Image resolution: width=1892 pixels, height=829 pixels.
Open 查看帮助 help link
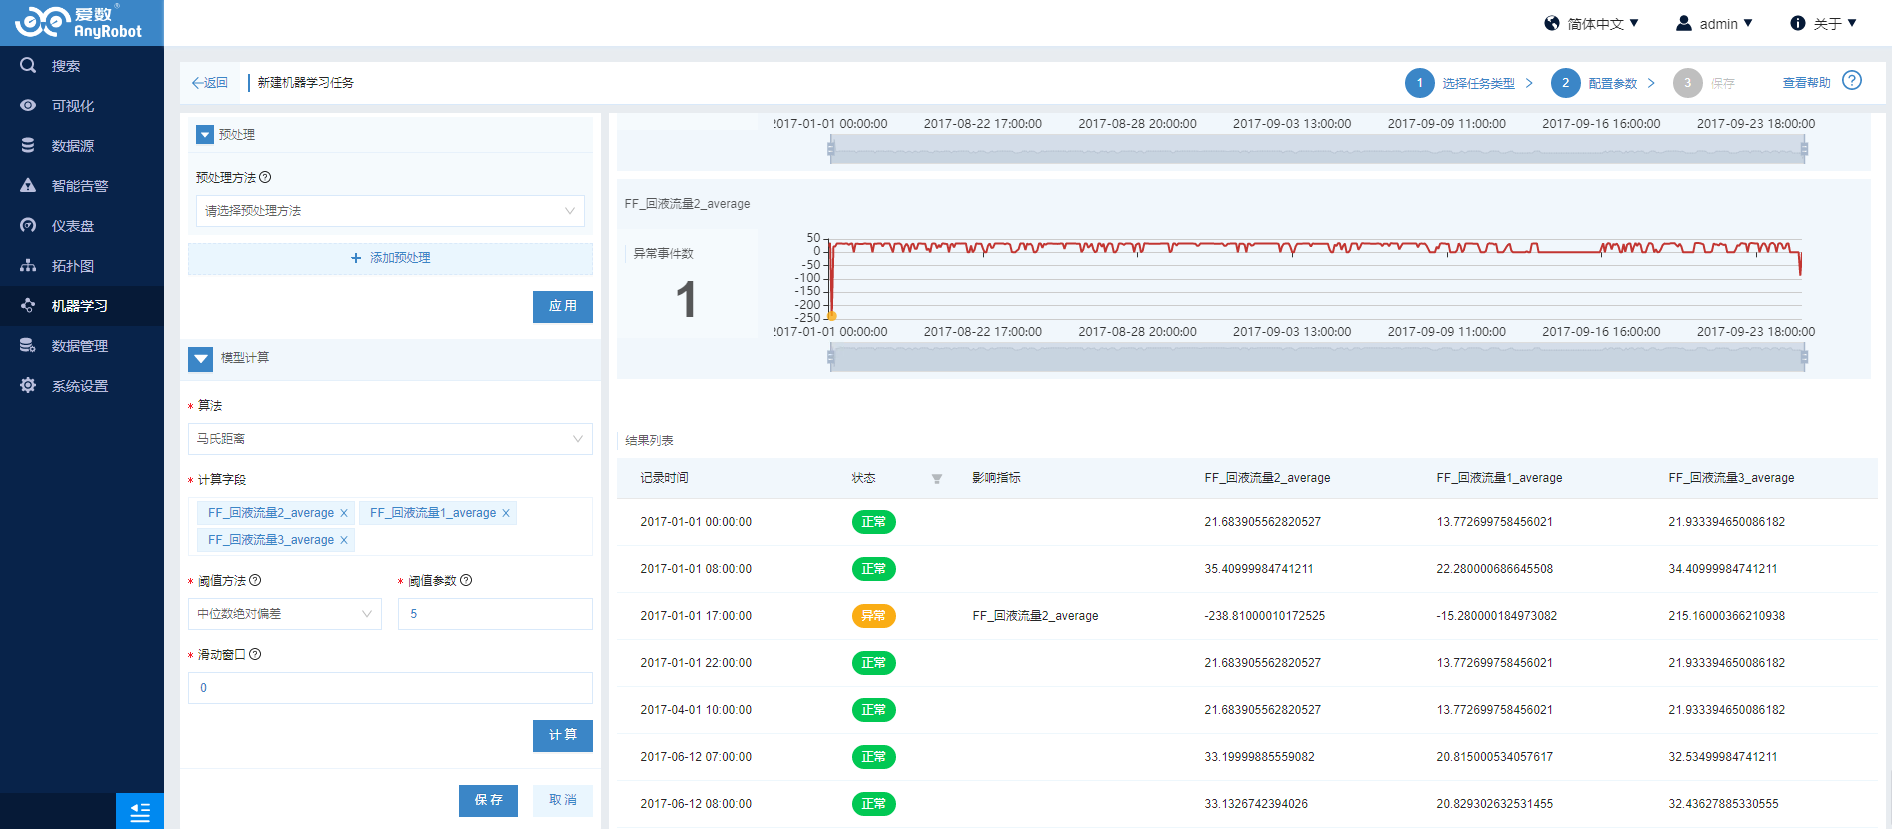[1806, 83]
